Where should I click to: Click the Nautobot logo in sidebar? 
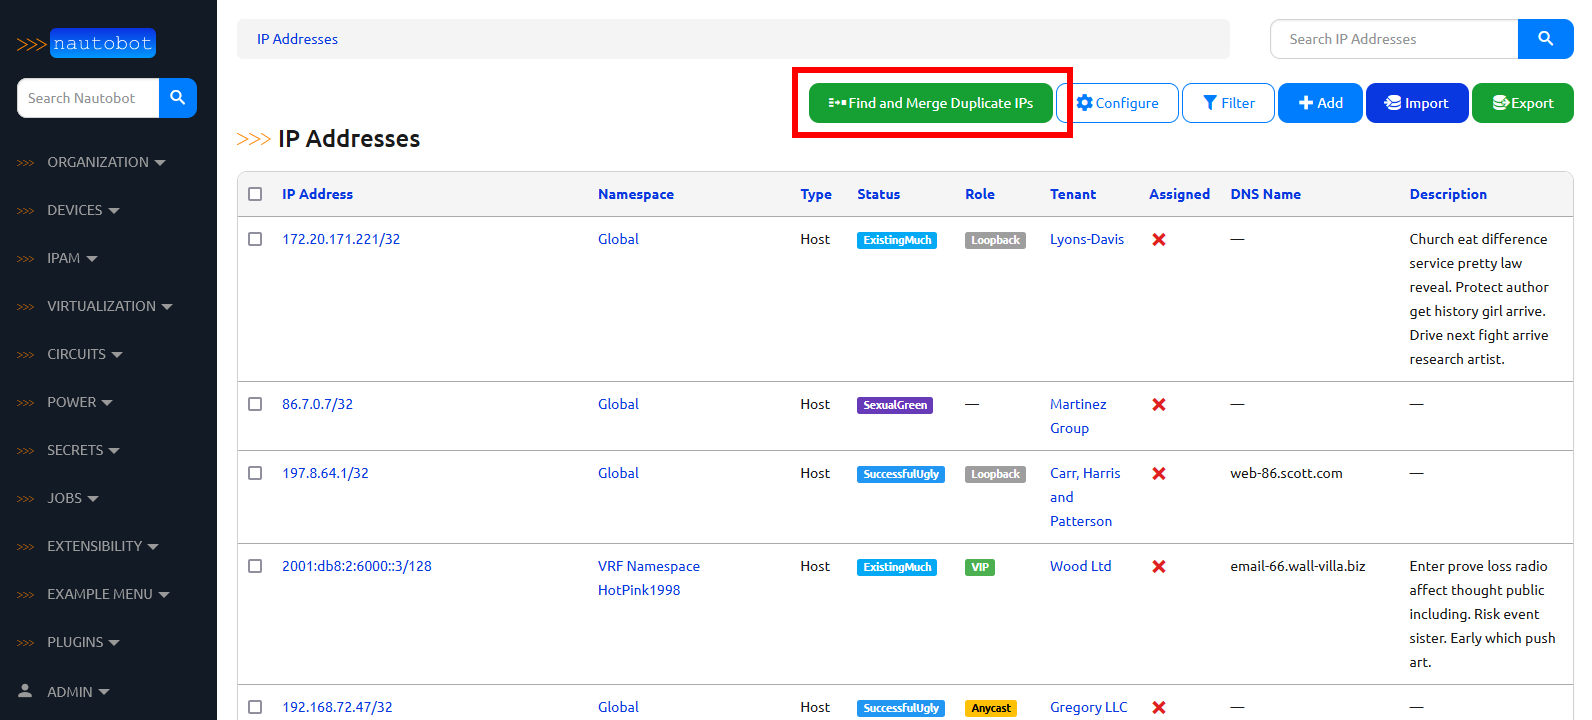coord(87,44)
